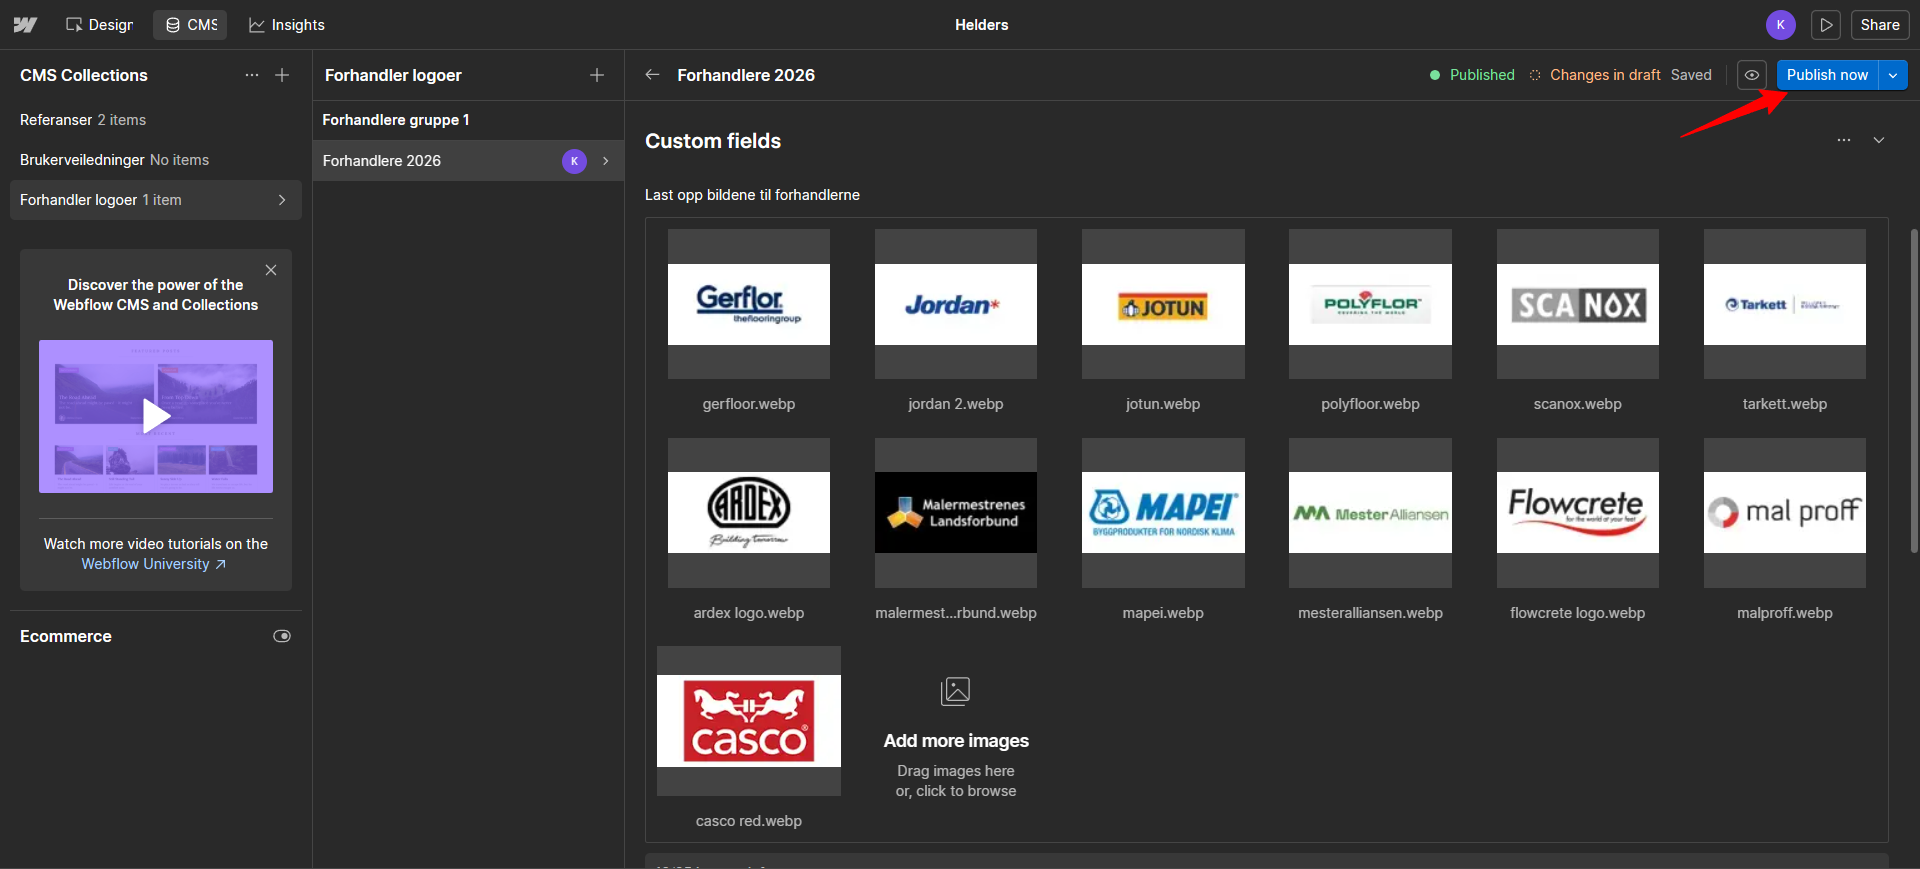This screenshot has width=1920, height=869.
Task: Click the 'or, click to browse' upload text
Action: tap(956, 791)
